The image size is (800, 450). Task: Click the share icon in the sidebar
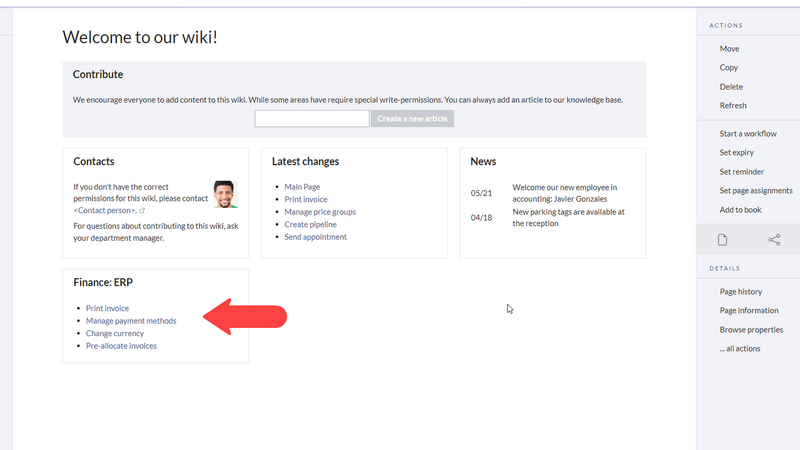(774, 239)
